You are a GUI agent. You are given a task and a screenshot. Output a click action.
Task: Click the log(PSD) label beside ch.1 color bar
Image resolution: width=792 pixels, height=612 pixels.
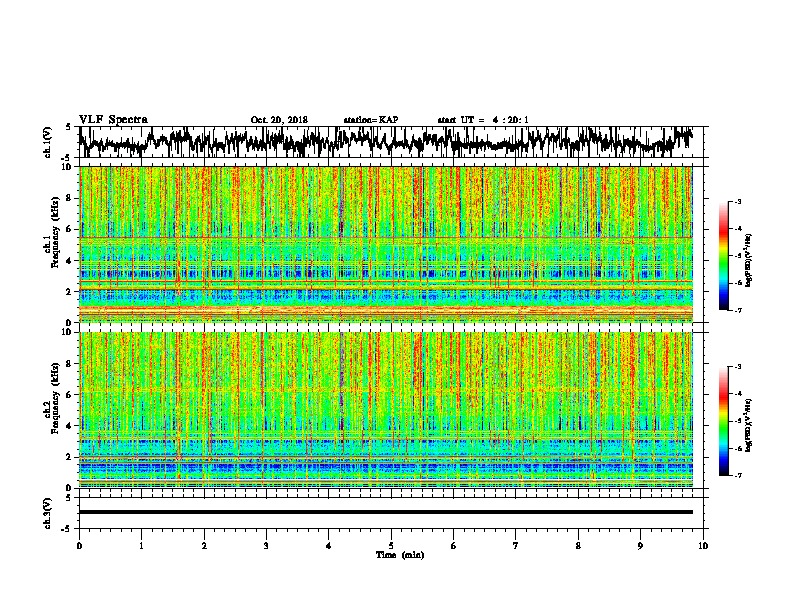point(749,261)
